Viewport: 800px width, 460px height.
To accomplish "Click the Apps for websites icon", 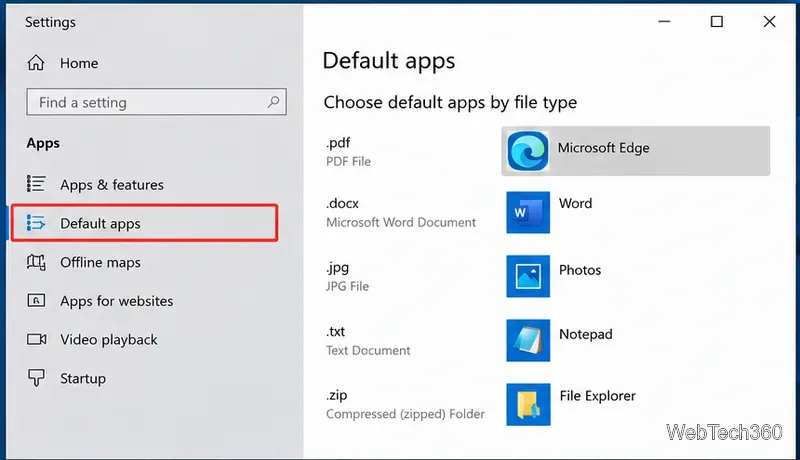I will tap(36, 300).
